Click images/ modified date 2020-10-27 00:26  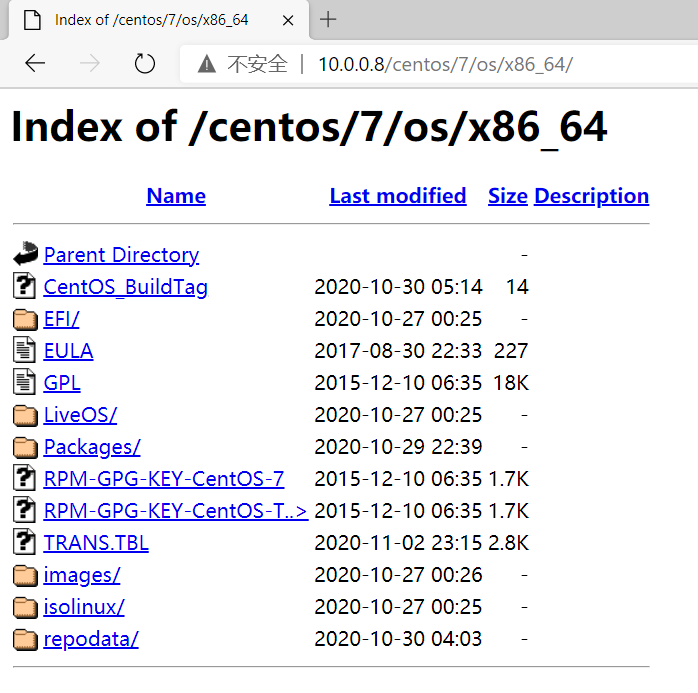coord(398,575)
